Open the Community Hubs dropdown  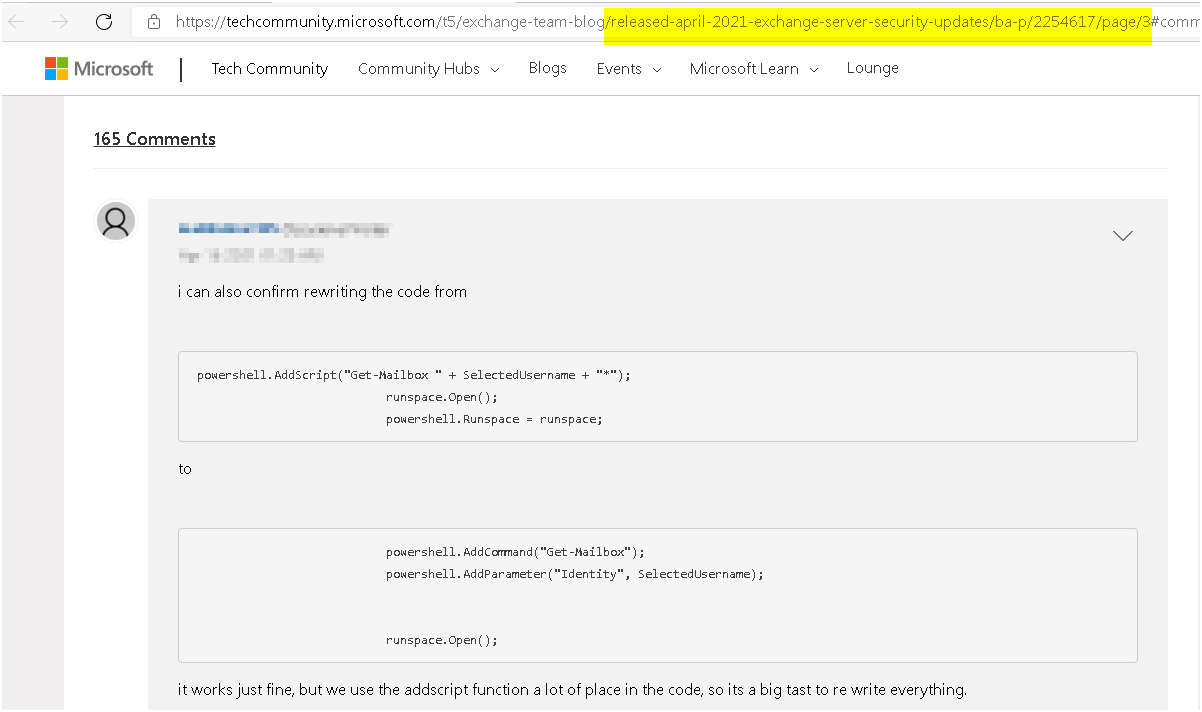(x=428, y=69)
